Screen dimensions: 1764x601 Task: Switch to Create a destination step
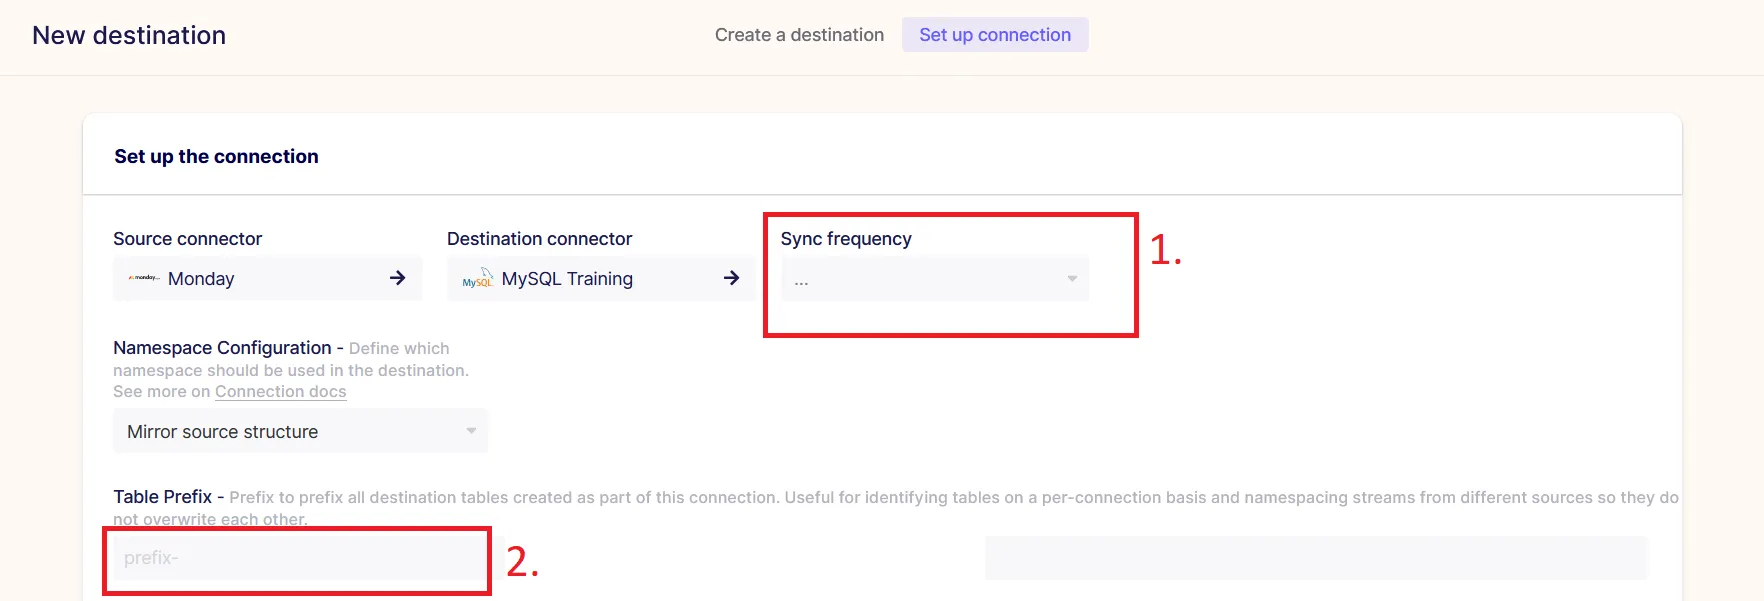(799, 35)
